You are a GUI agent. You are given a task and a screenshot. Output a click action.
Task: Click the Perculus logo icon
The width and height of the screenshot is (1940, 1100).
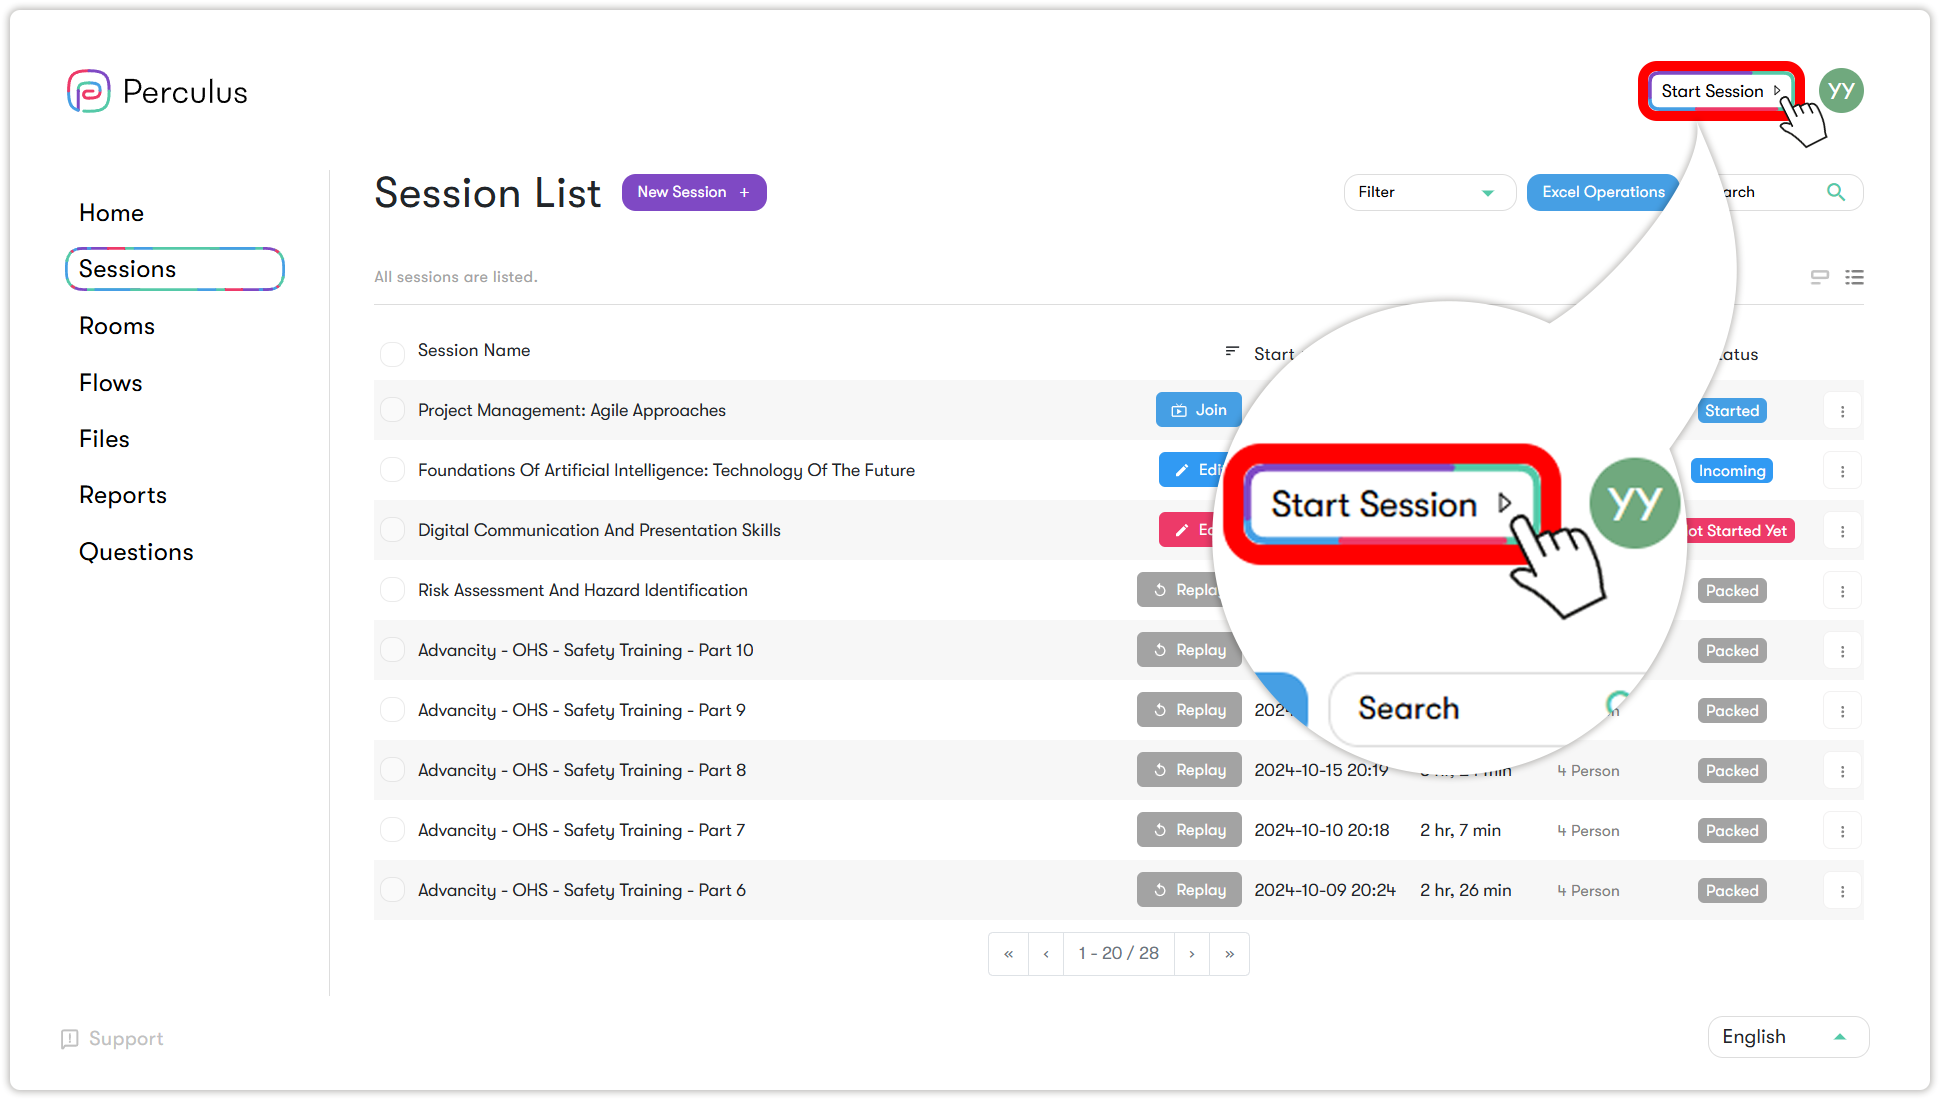[x=89, y=91]
